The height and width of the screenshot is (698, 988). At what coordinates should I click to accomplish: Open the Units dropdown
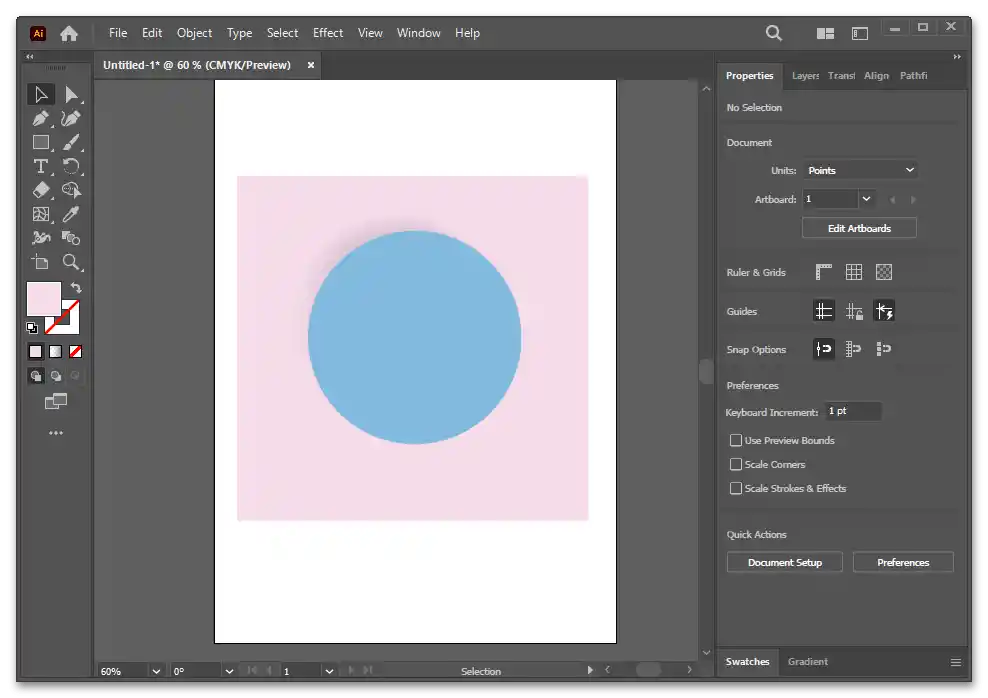pyautogui.click(x=860, y=170)
